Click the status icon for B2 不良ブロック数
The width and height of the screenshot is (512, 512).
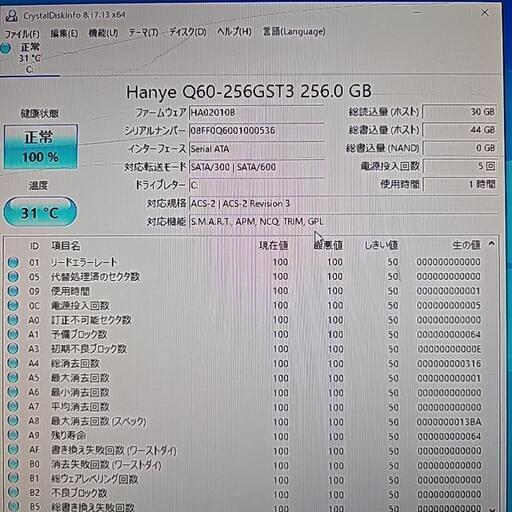(x=13, y=493)
